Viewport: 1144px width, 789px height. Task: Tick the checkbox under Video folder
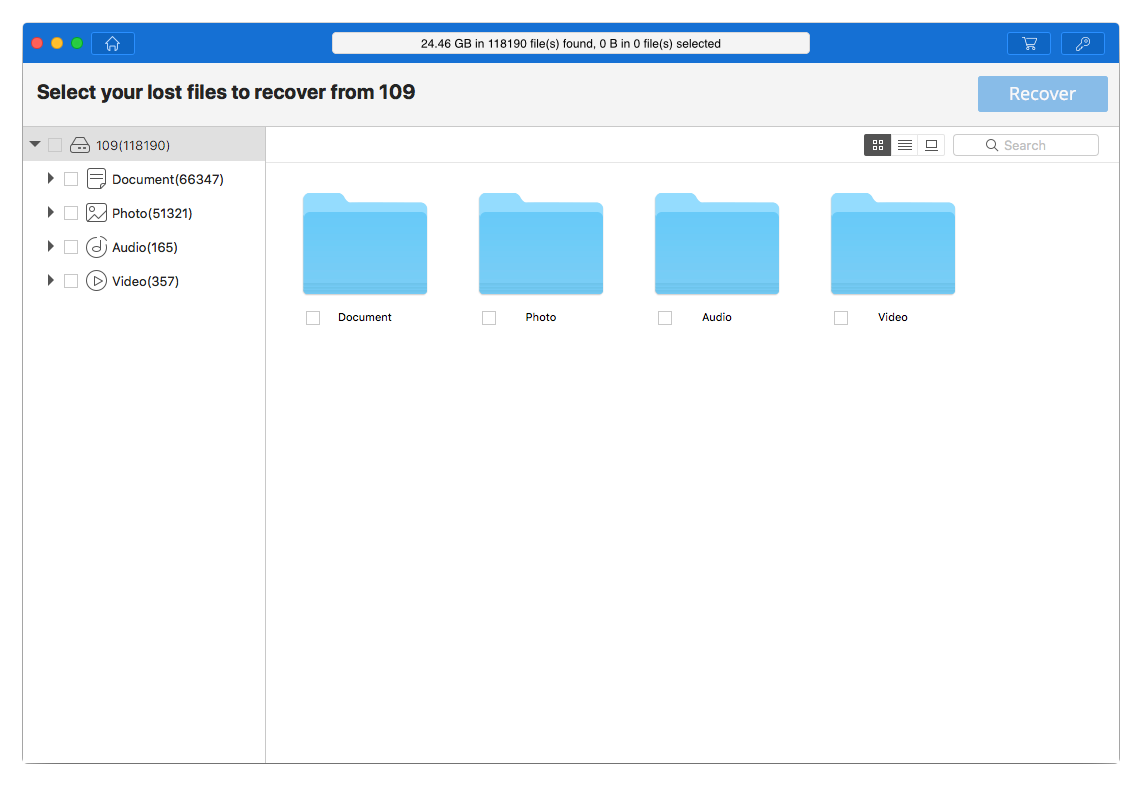click(841, 318)
